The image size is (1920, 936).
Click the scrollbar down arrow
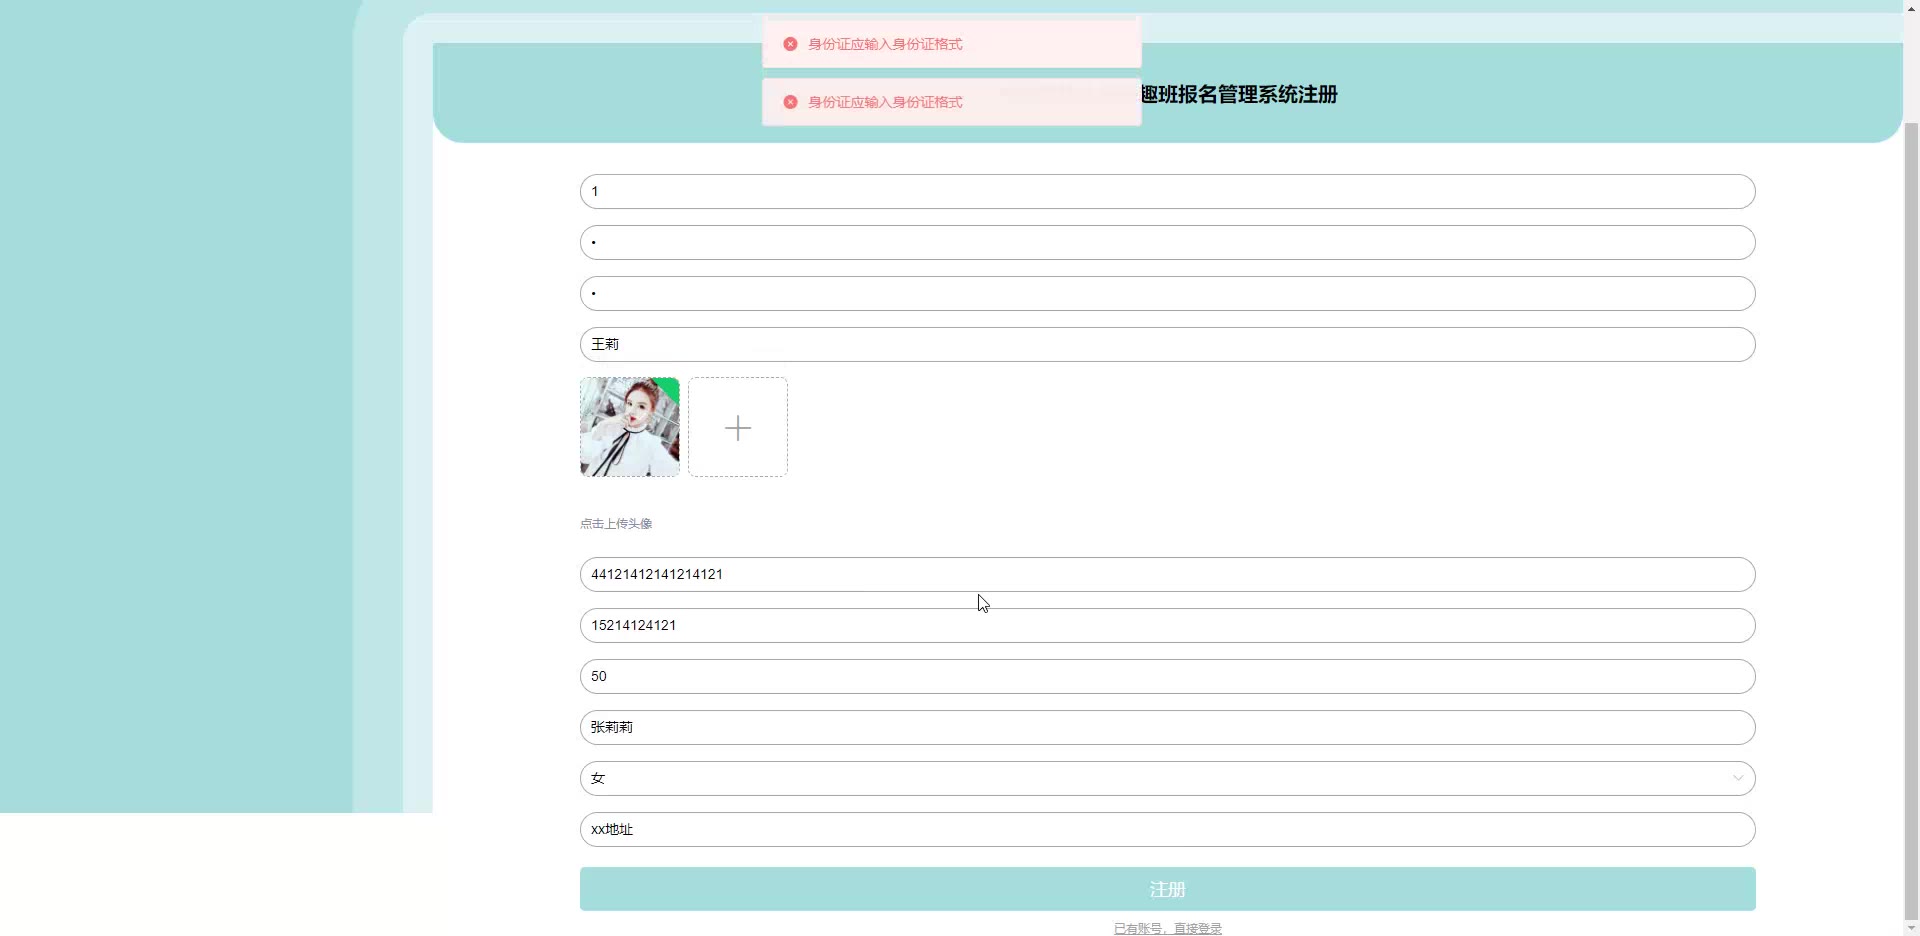click(1911, 927)
